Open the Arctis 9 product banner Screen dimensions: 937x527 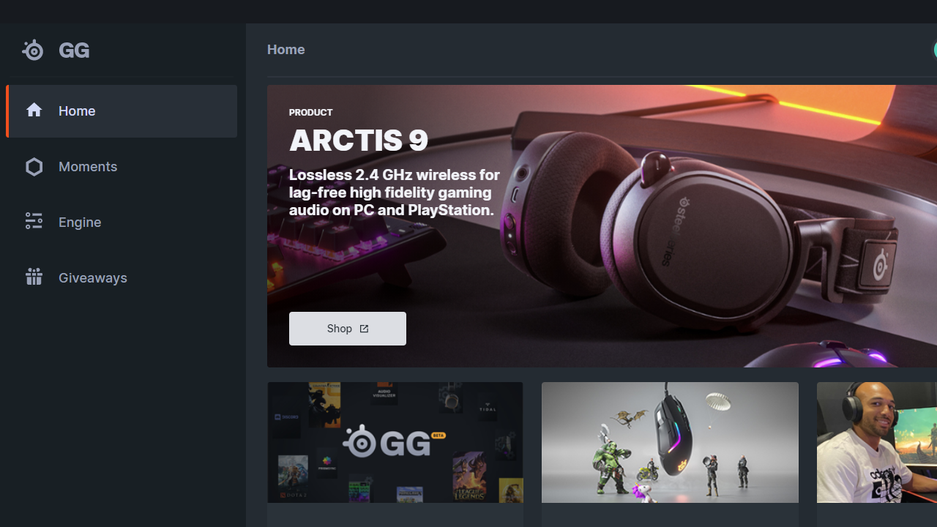tap(602, 226)
